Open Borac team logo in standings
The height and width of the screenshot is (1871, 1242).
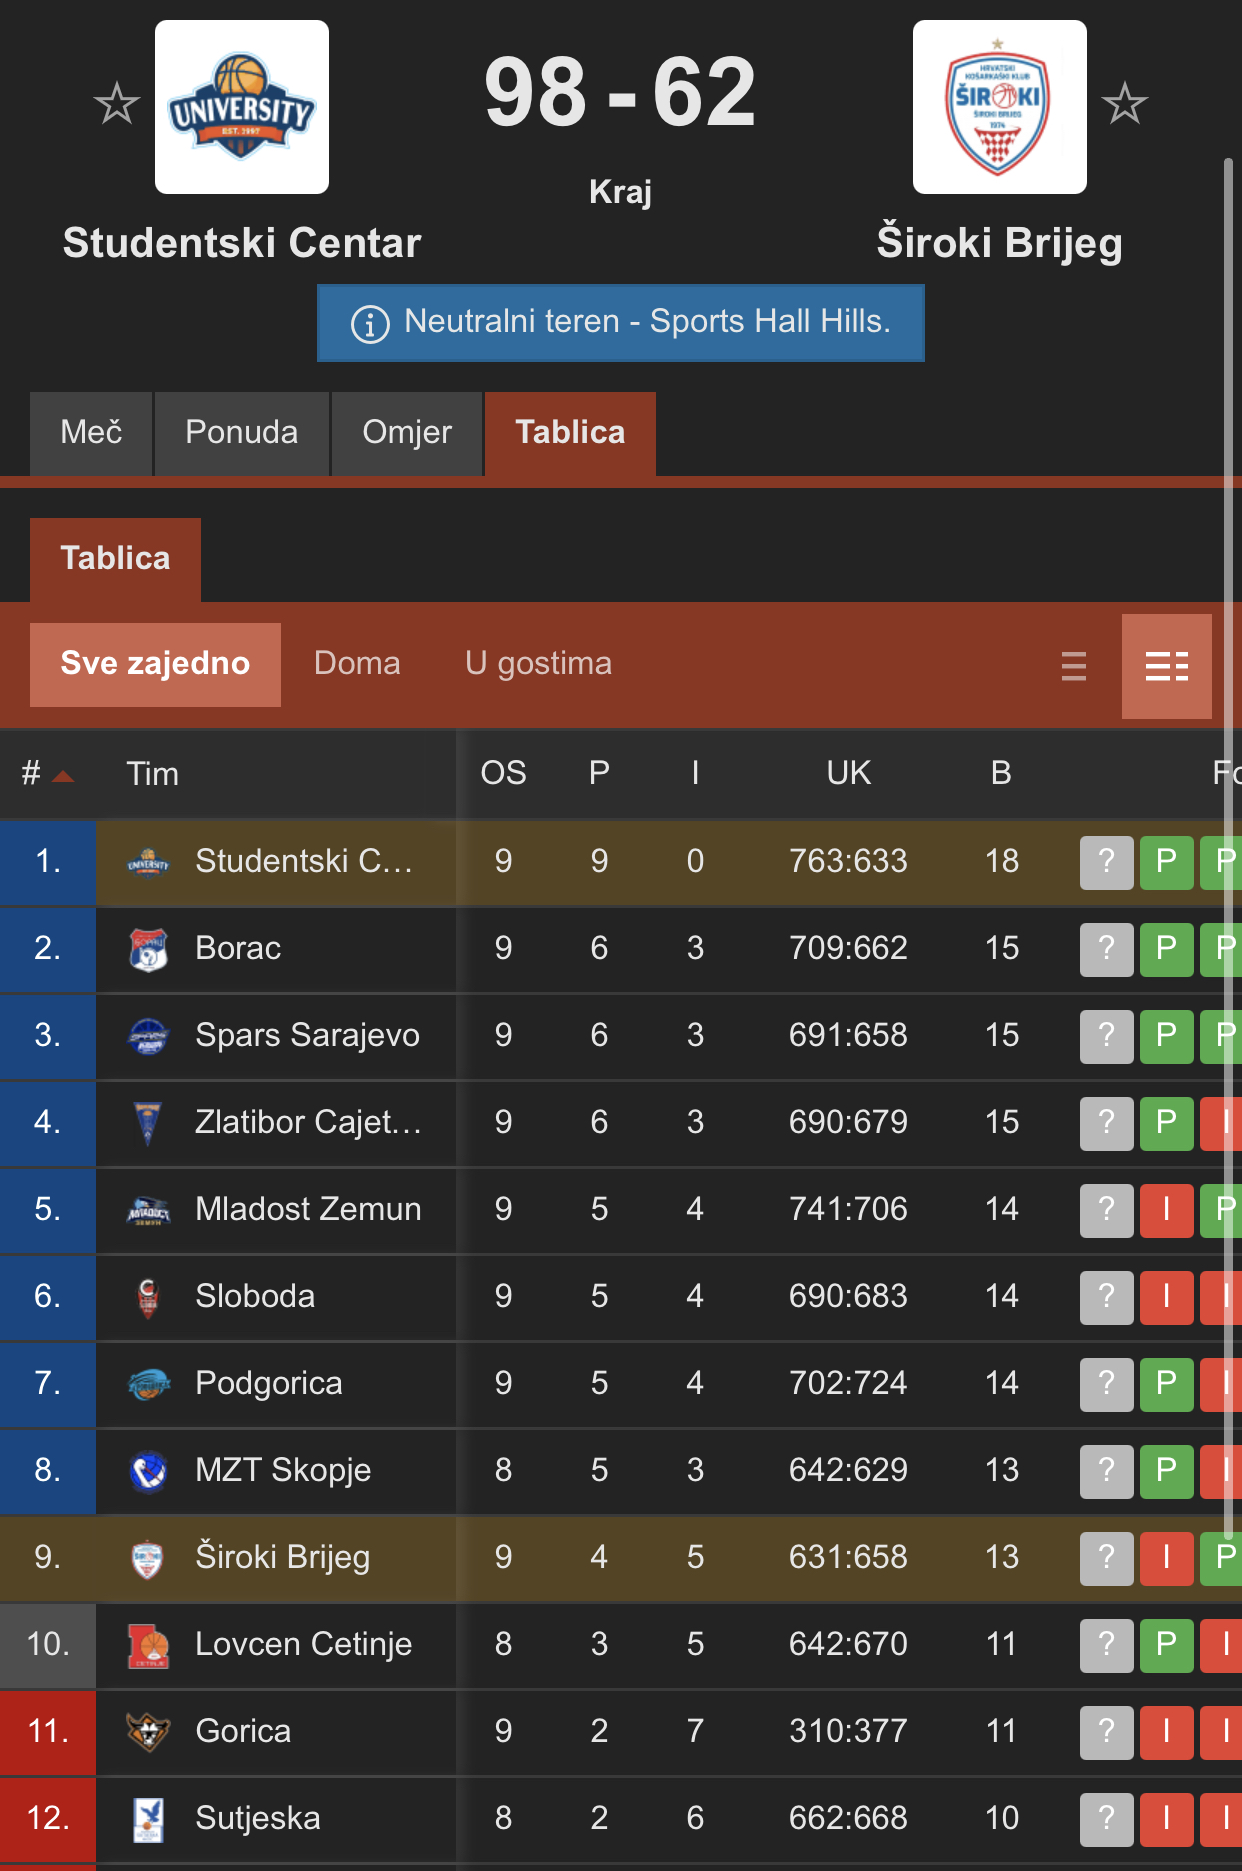(149, 949)
